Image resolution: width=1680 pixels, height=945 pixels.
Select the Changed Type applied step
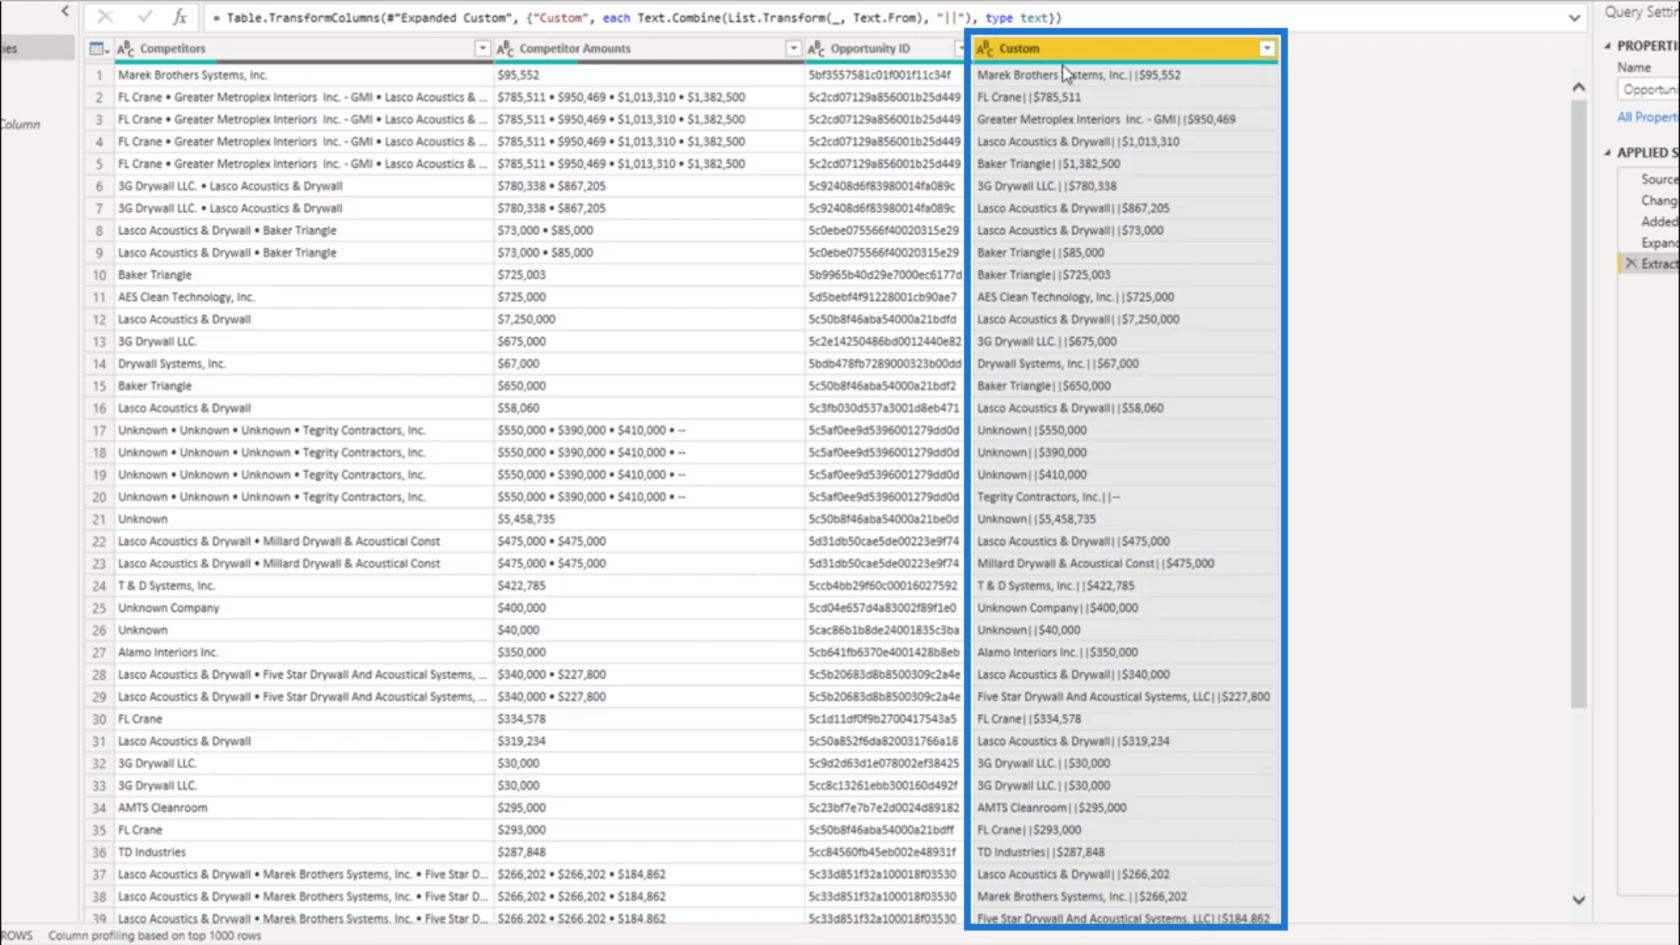pyautogui.click(x=1659, y=200)
